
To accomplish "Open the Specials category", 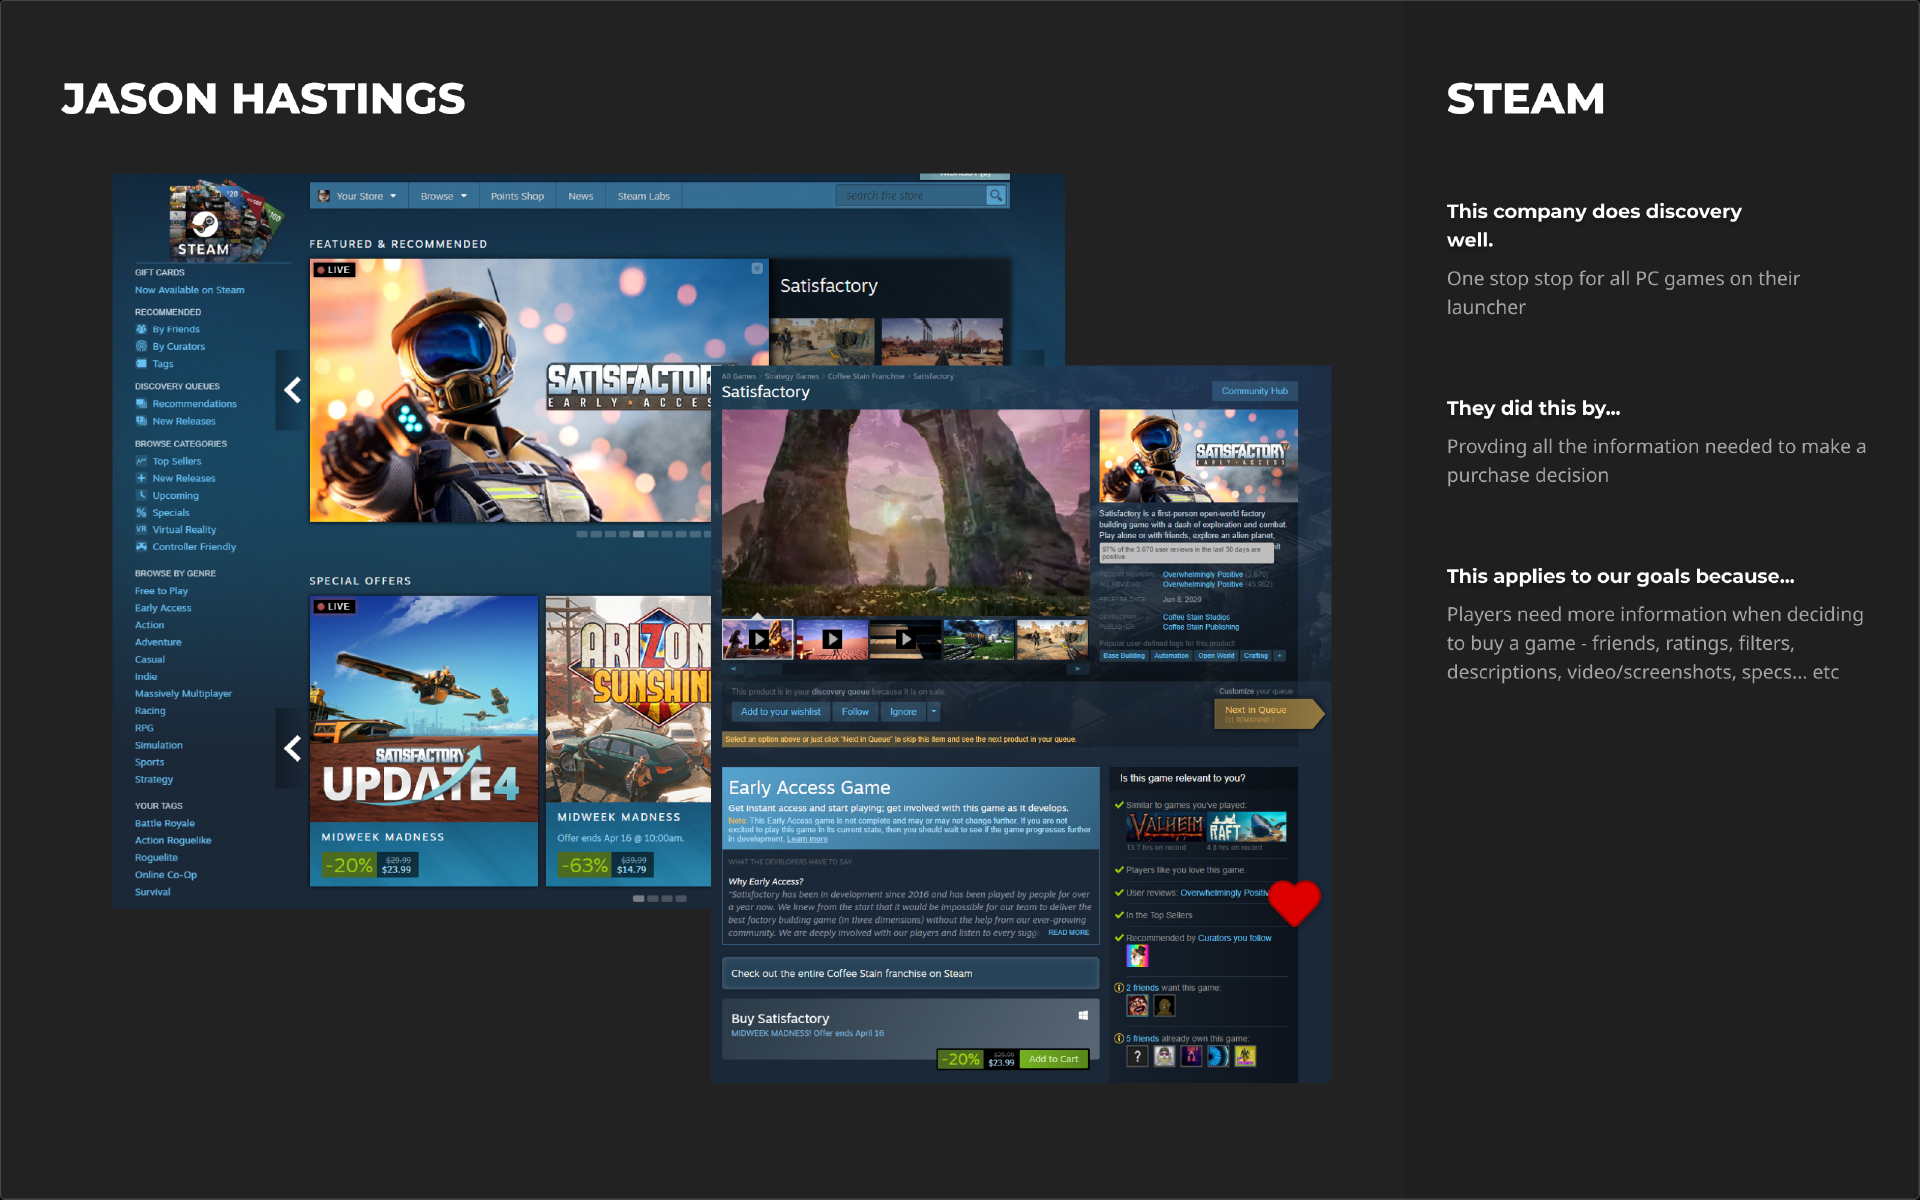I will pos(171,513).
